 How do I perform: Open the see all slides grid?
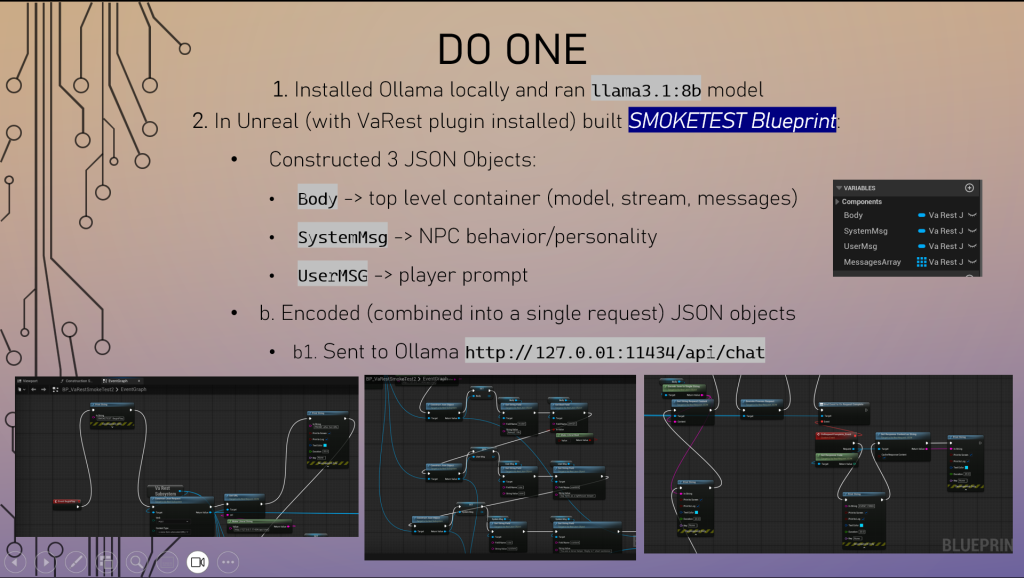click(105, 562)
